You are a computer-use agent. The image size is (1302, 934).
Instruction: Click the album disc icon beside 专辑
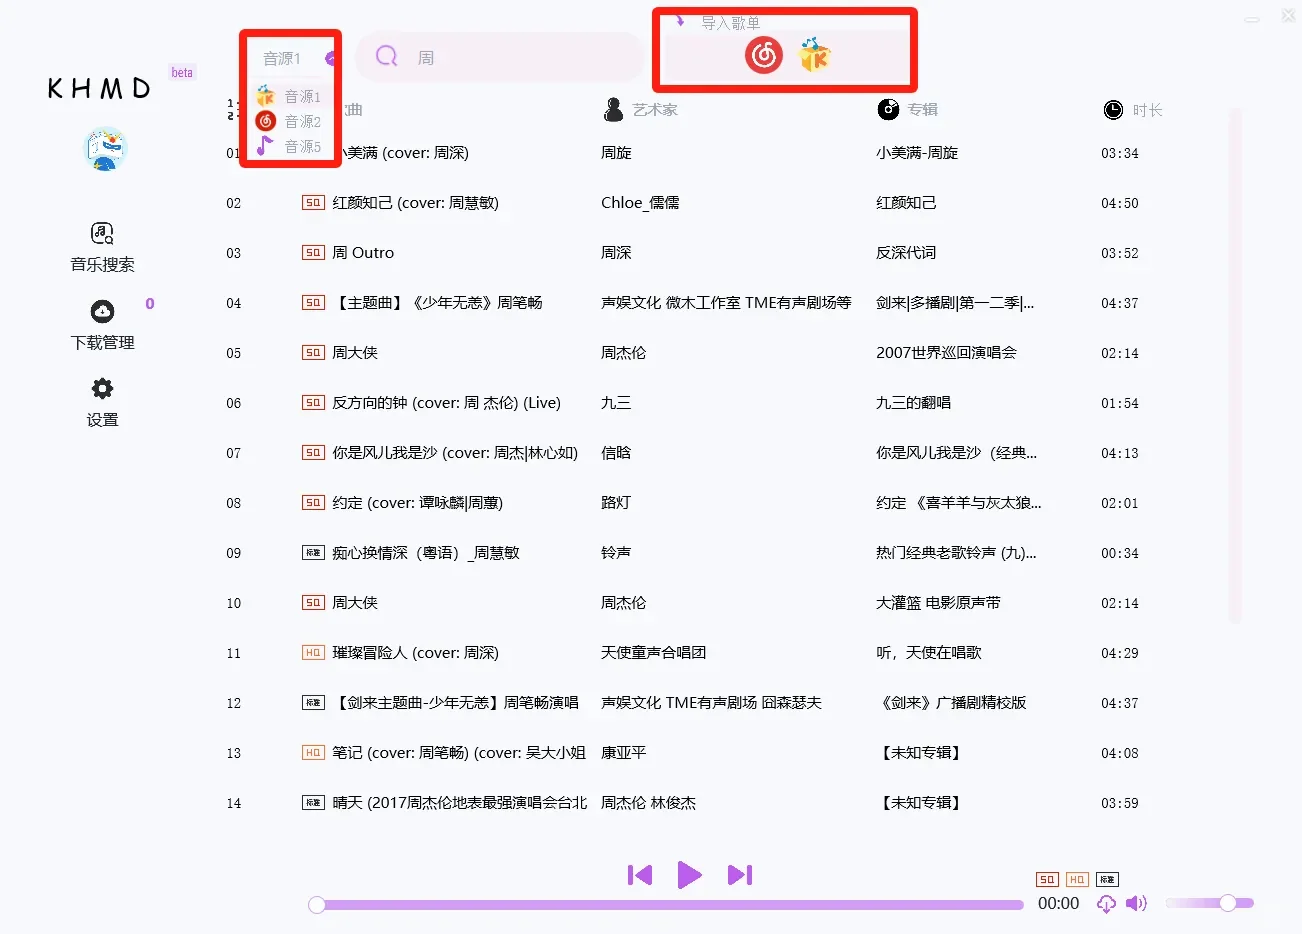pos(887,110)
